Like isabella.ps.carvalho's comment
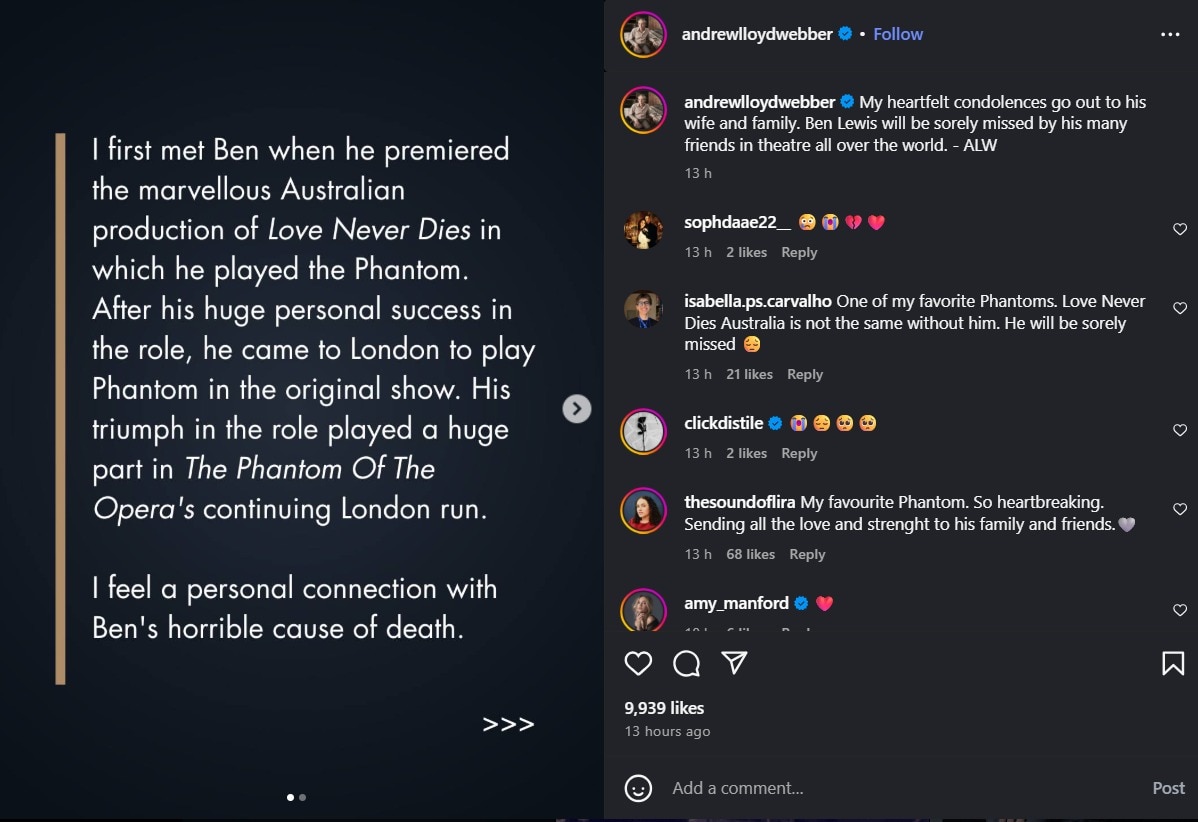 coord(1180,309)
